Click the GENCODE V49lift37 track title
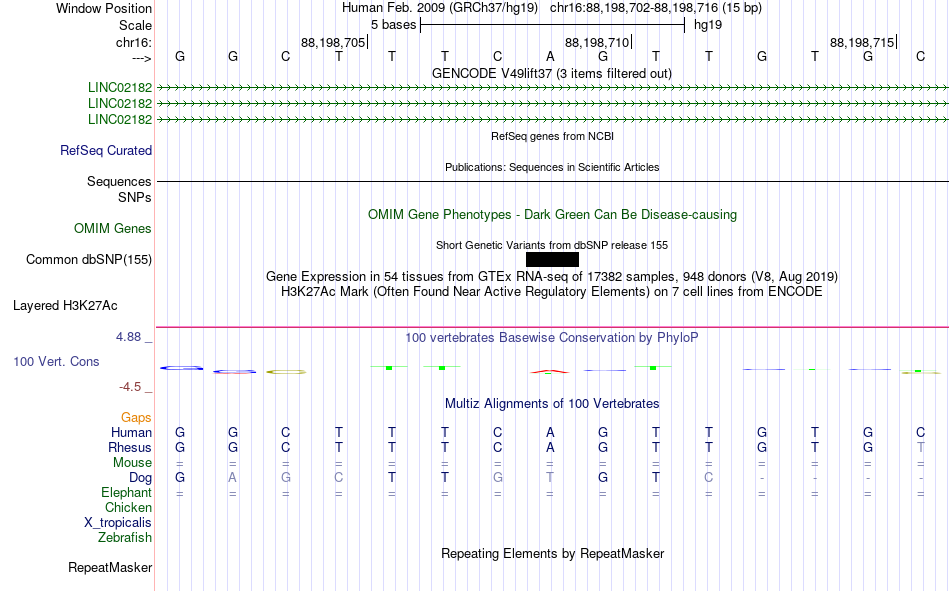 tap(552, 73)
